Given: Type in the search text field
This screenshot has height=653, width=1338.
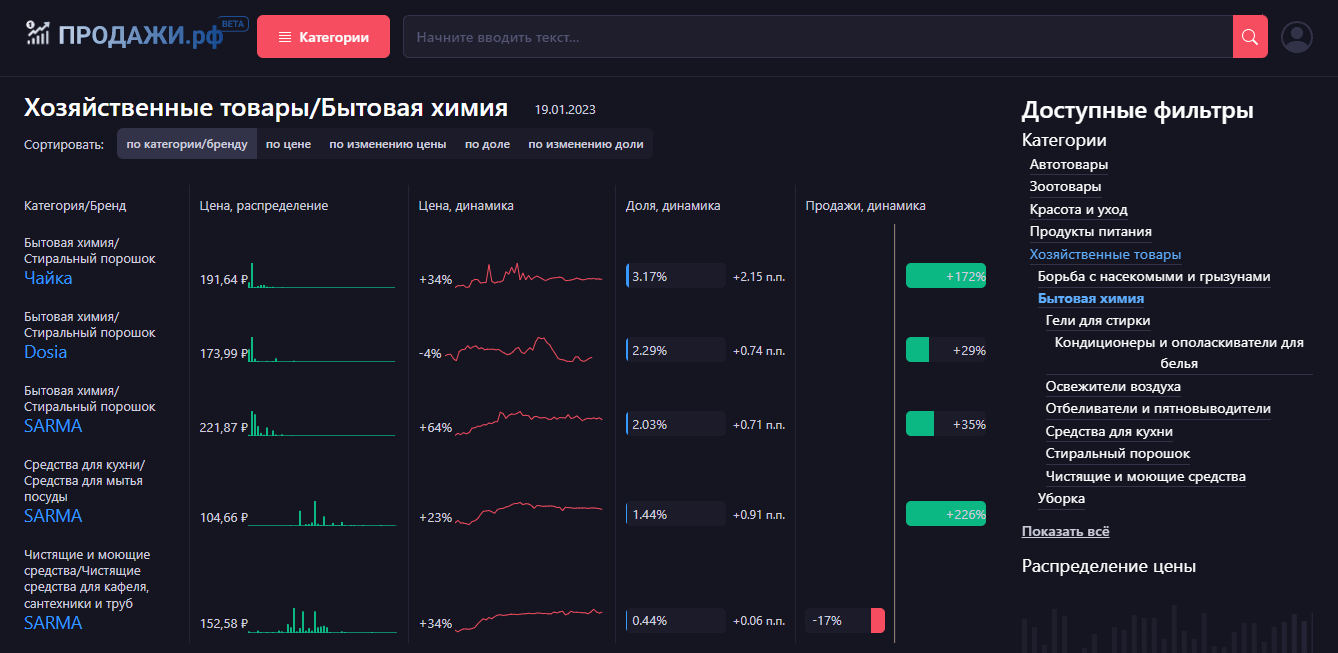Looking at the screenshot, I should [x=817, y=37].
